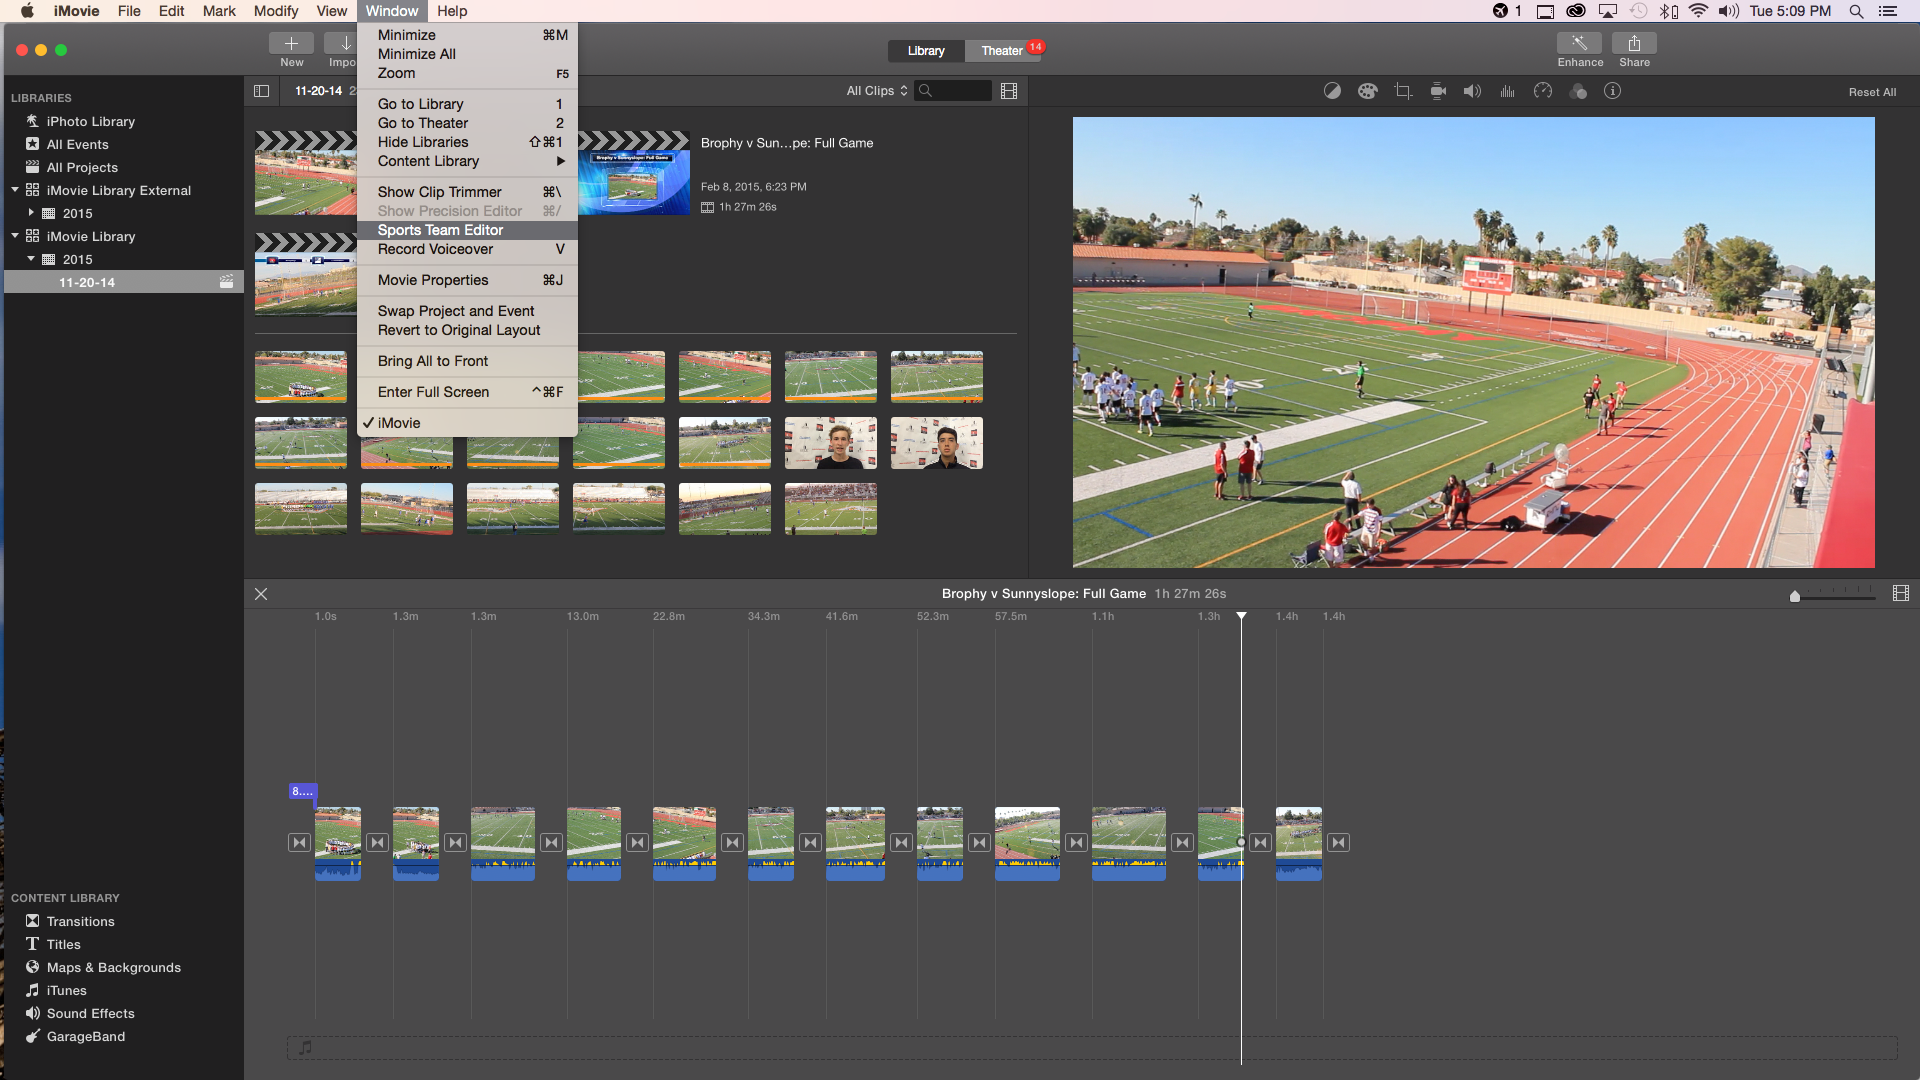This screenshot has width=1920, height=1080.
Task: Click the search field above the clips
Action: 955,90
